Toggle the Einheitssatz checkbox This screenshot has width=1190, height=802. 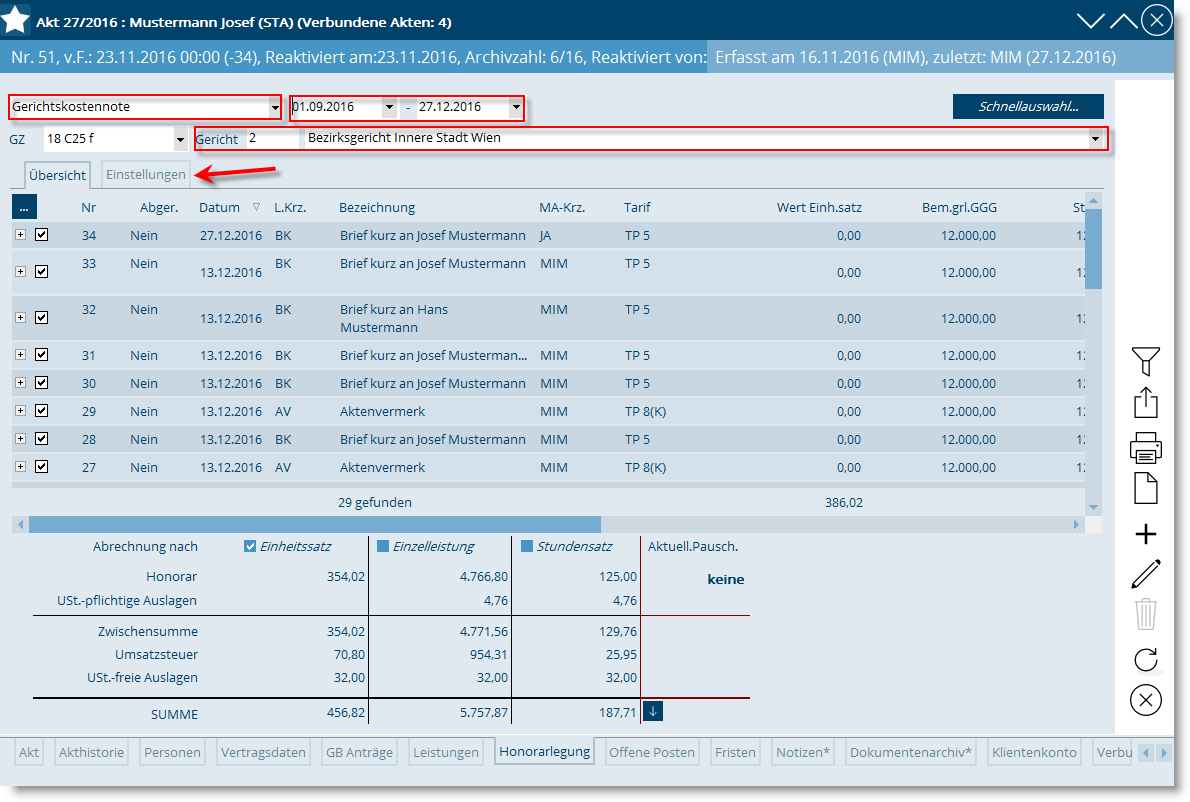click(x=250, y=546)
